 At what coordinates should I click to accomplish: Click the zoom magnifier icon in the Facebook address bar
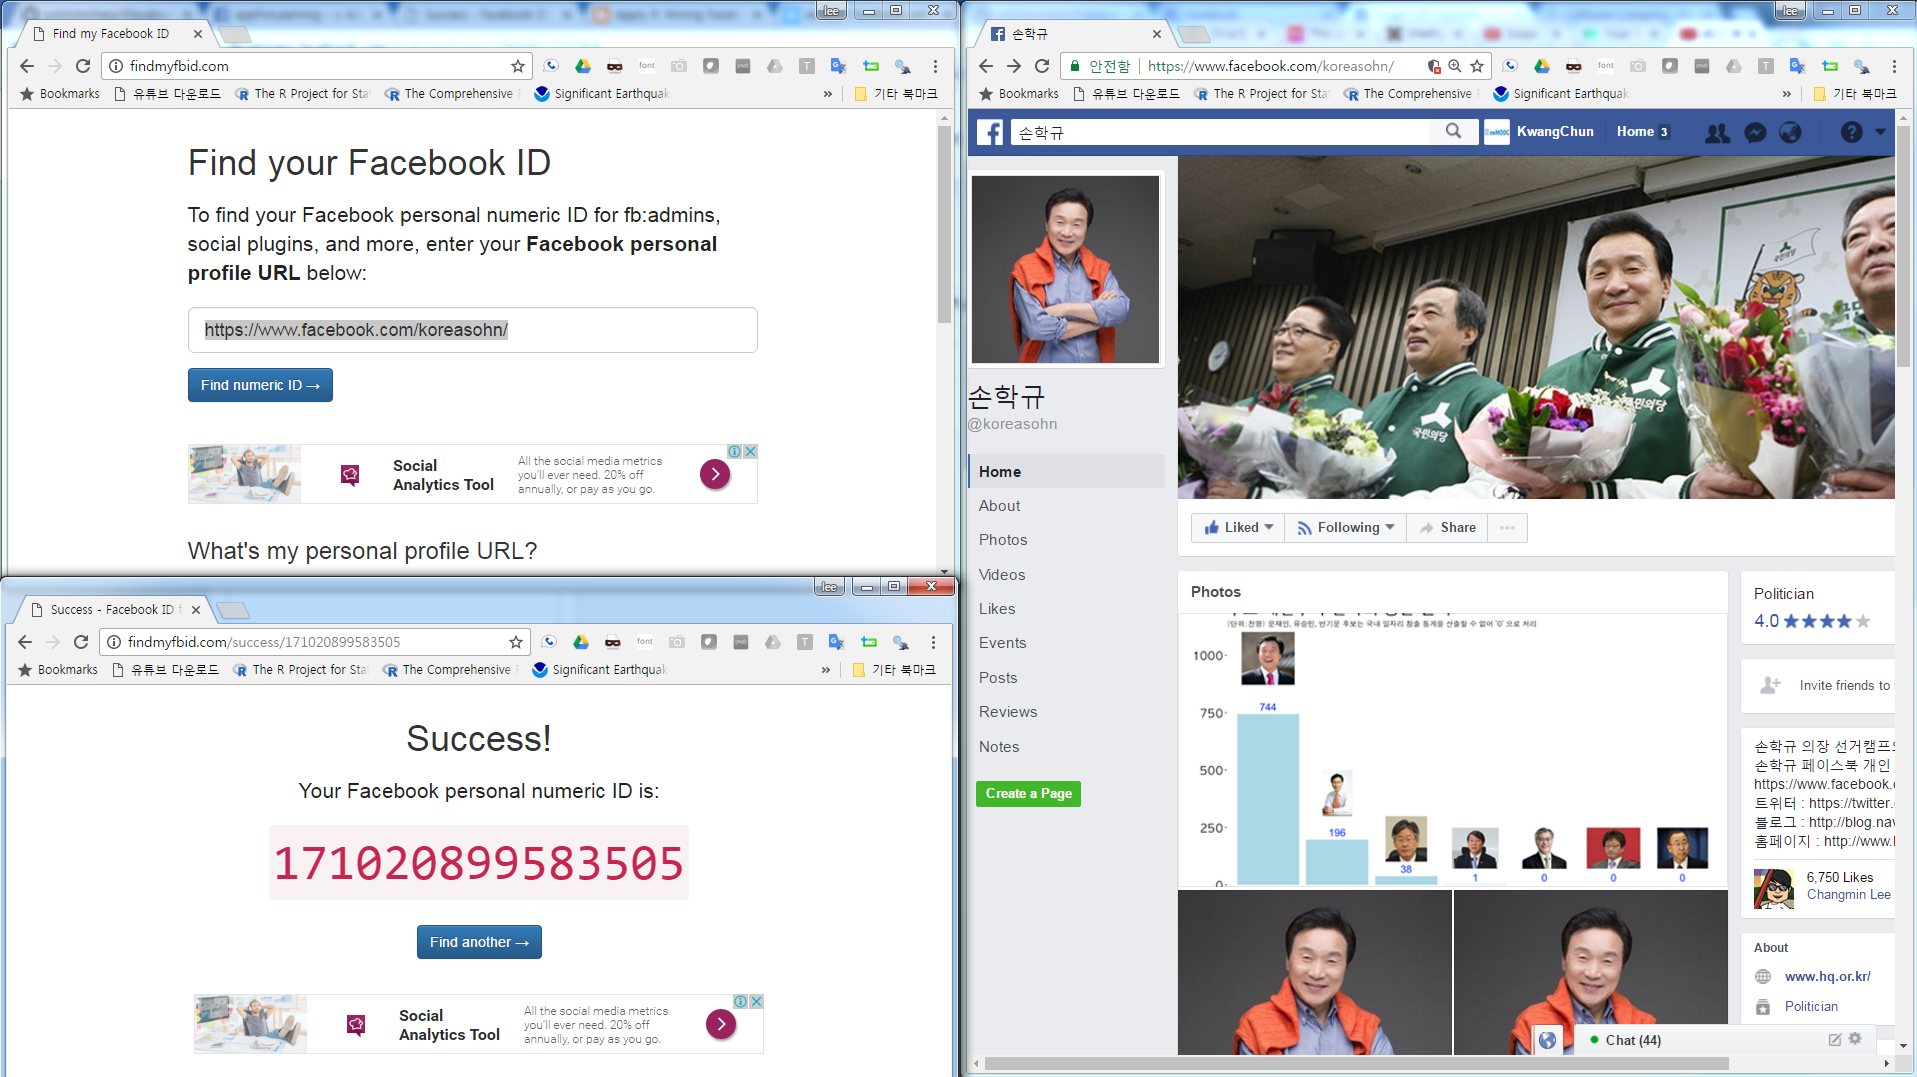coord(1455,66)
